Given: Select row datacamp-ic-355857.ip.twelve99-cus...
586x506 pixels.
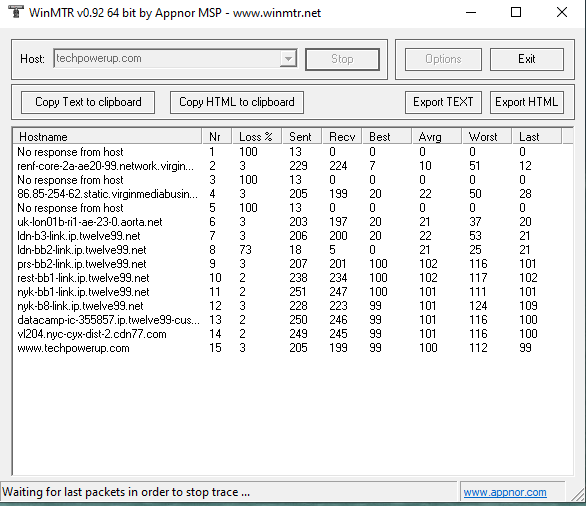Looking at the screenshot, I should point(287,320).
